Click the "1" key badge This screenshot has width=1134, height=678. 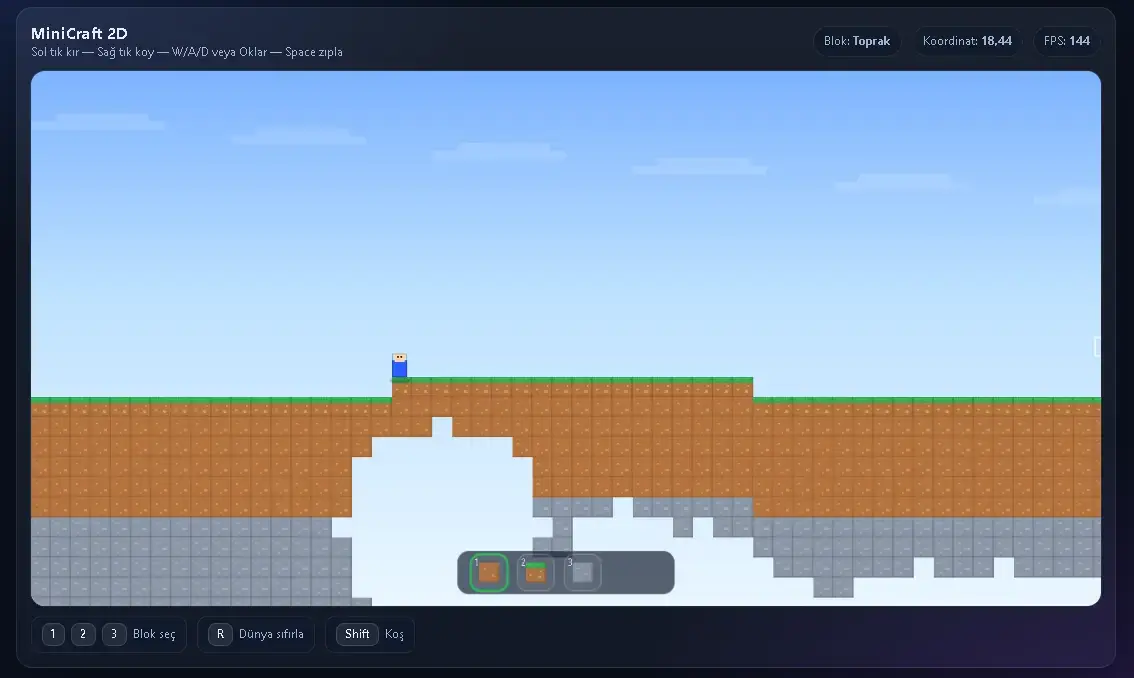(54, 634)
